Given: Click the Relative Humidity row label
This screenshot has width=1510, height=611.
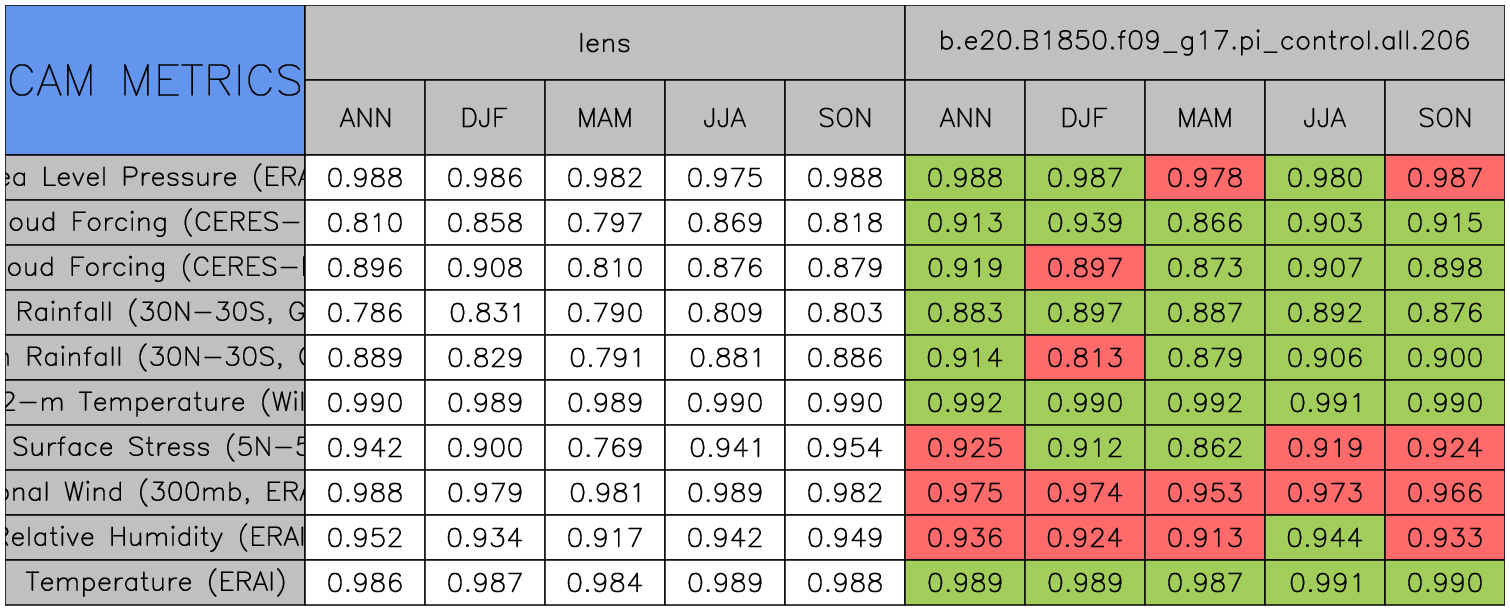Looking at the screenshot, I should point(155,538).
